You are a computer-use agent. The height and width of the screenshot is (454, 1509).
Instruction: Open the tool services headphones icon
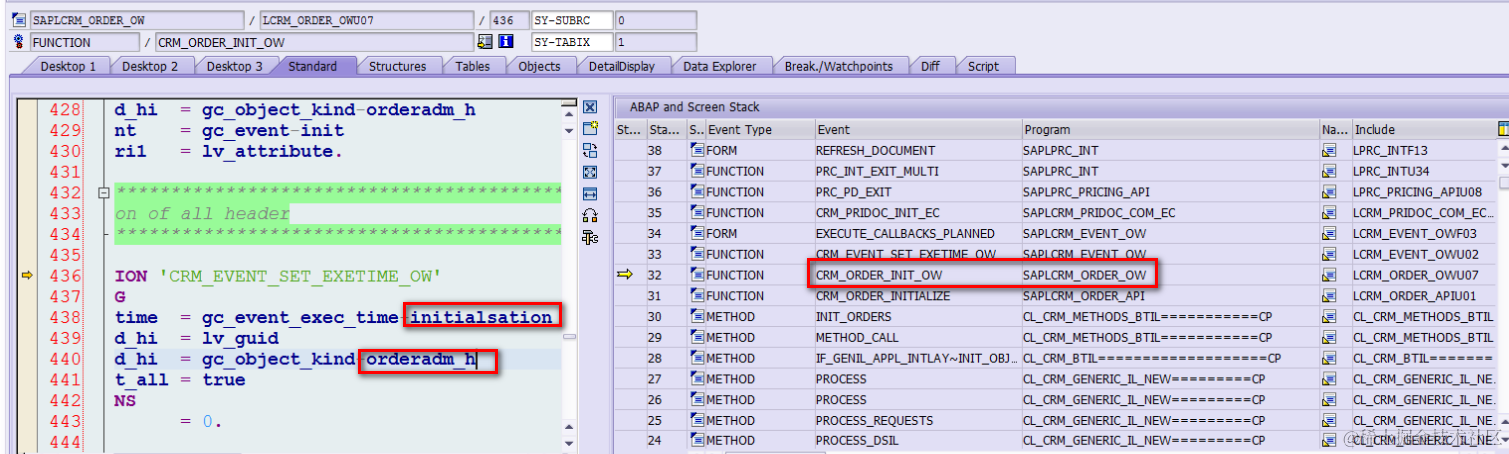(590, 215)
